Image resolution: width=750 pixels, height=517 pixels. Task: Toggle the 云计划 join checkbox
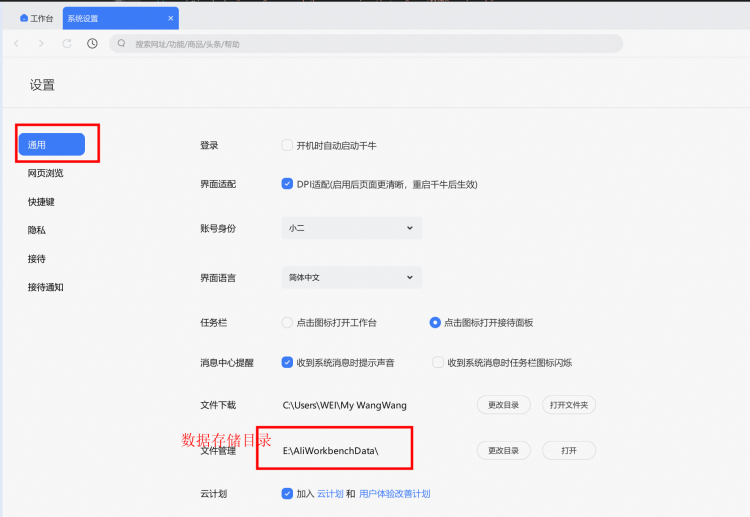(287, 493)
